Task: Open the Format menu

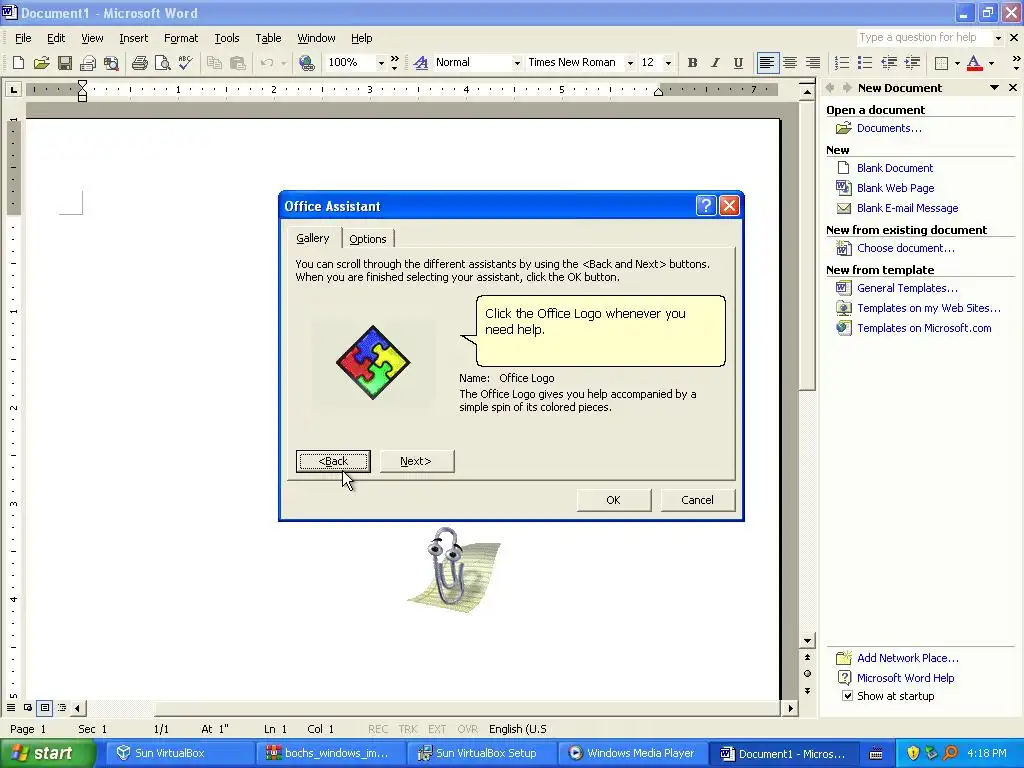Action: tap(181, 38)
